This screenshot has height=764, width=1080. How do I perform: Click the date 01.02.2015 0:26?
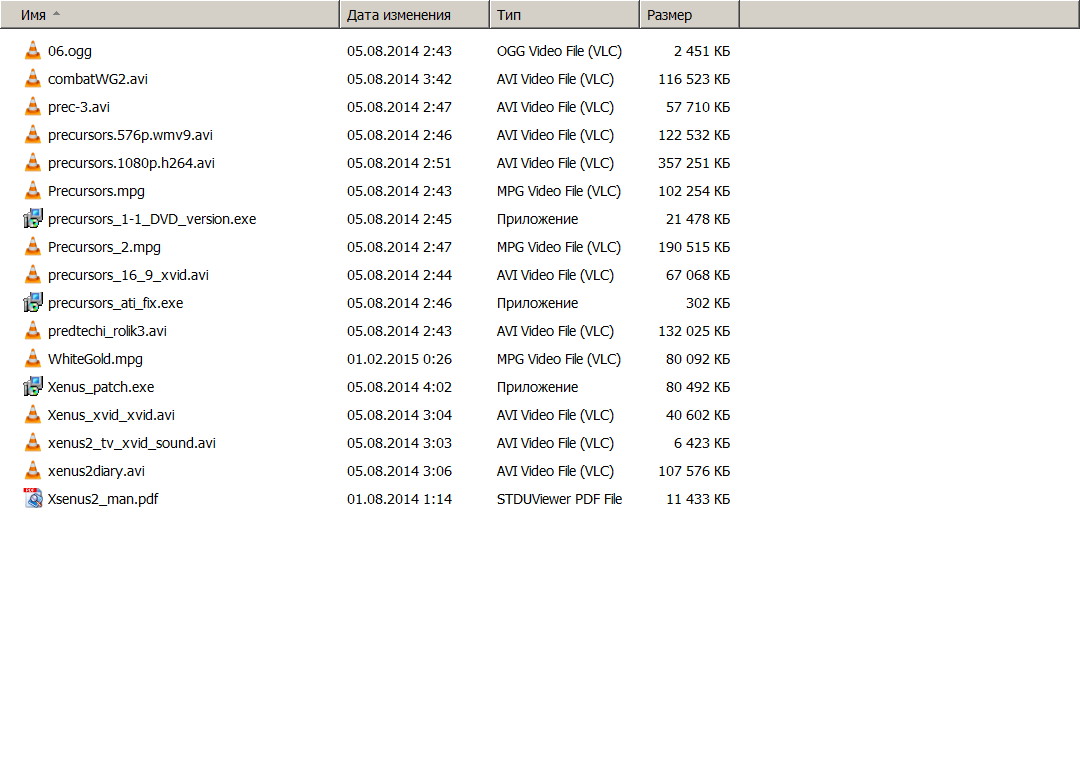pyautogui.click(x=399, y=360)
